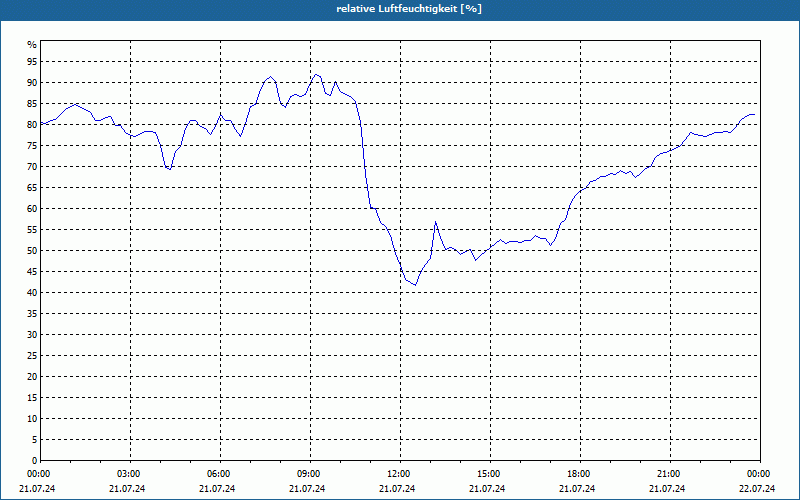Screen dimensions: 800x500
Task: Select the 22.07.24 date label
Action: coord(757,489)
